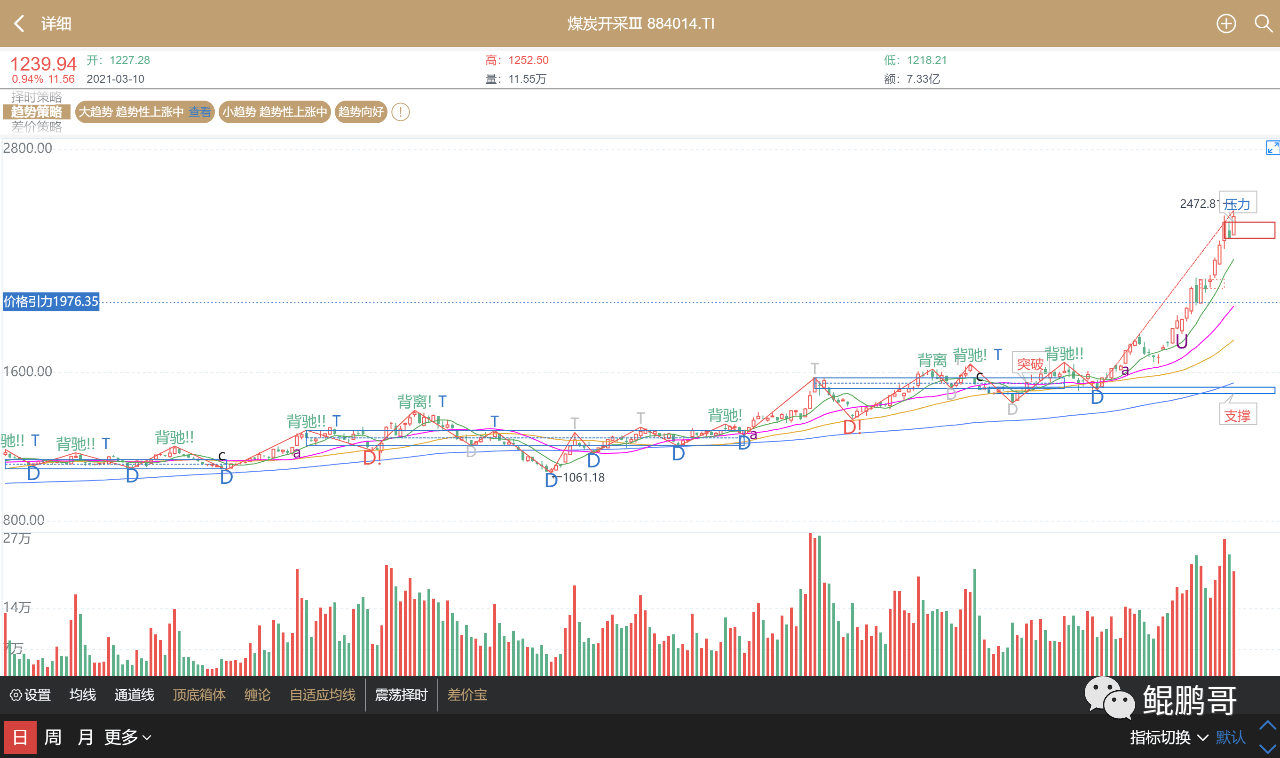Enable the 自适应均线 indicator

pyautogui.click(x=321, y=694)
